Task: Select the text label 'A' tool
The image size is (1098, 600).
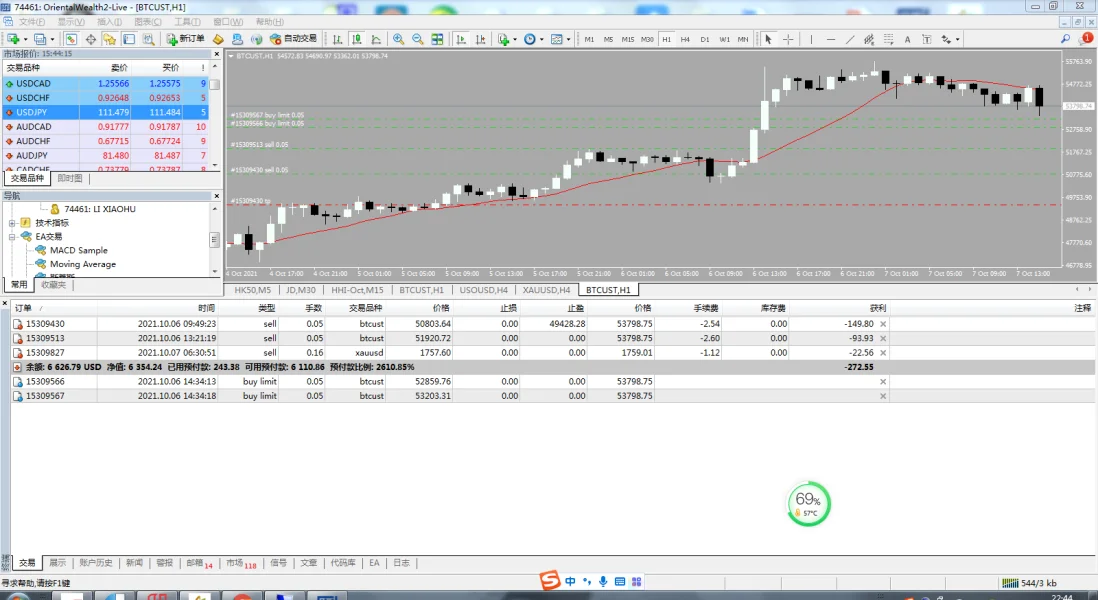Action: pos(907,39)
